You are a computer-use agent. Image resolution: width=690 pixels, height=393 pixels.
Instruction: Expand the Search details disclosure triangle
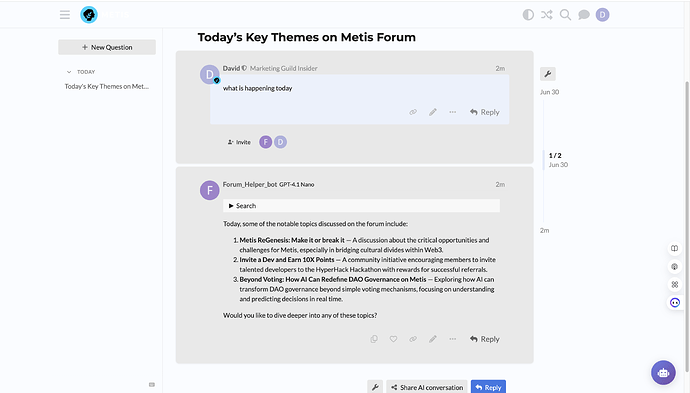(231, 206)
